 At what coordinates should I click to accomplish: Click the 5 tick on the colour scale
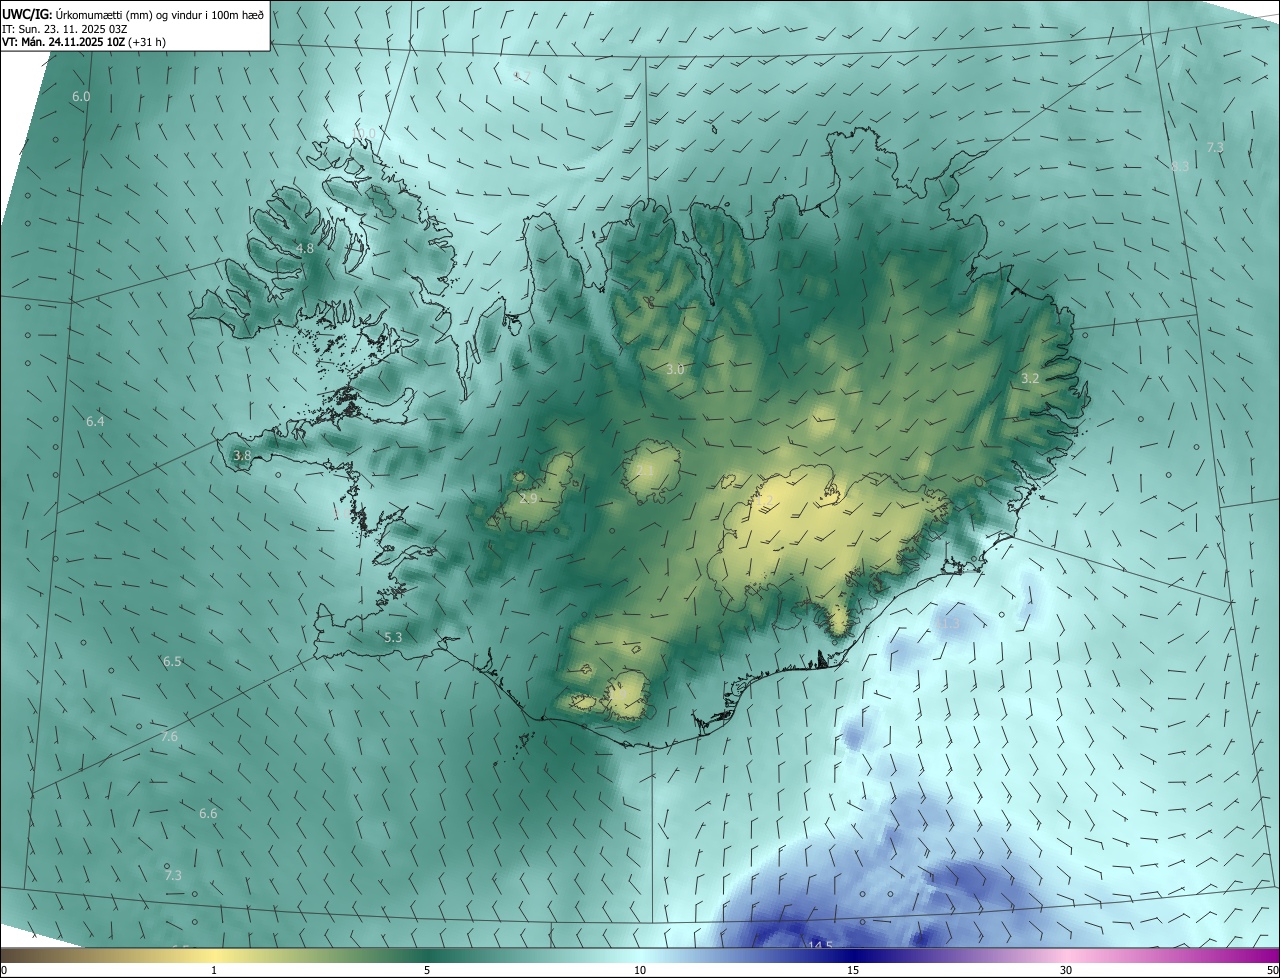tap(427, 970)
